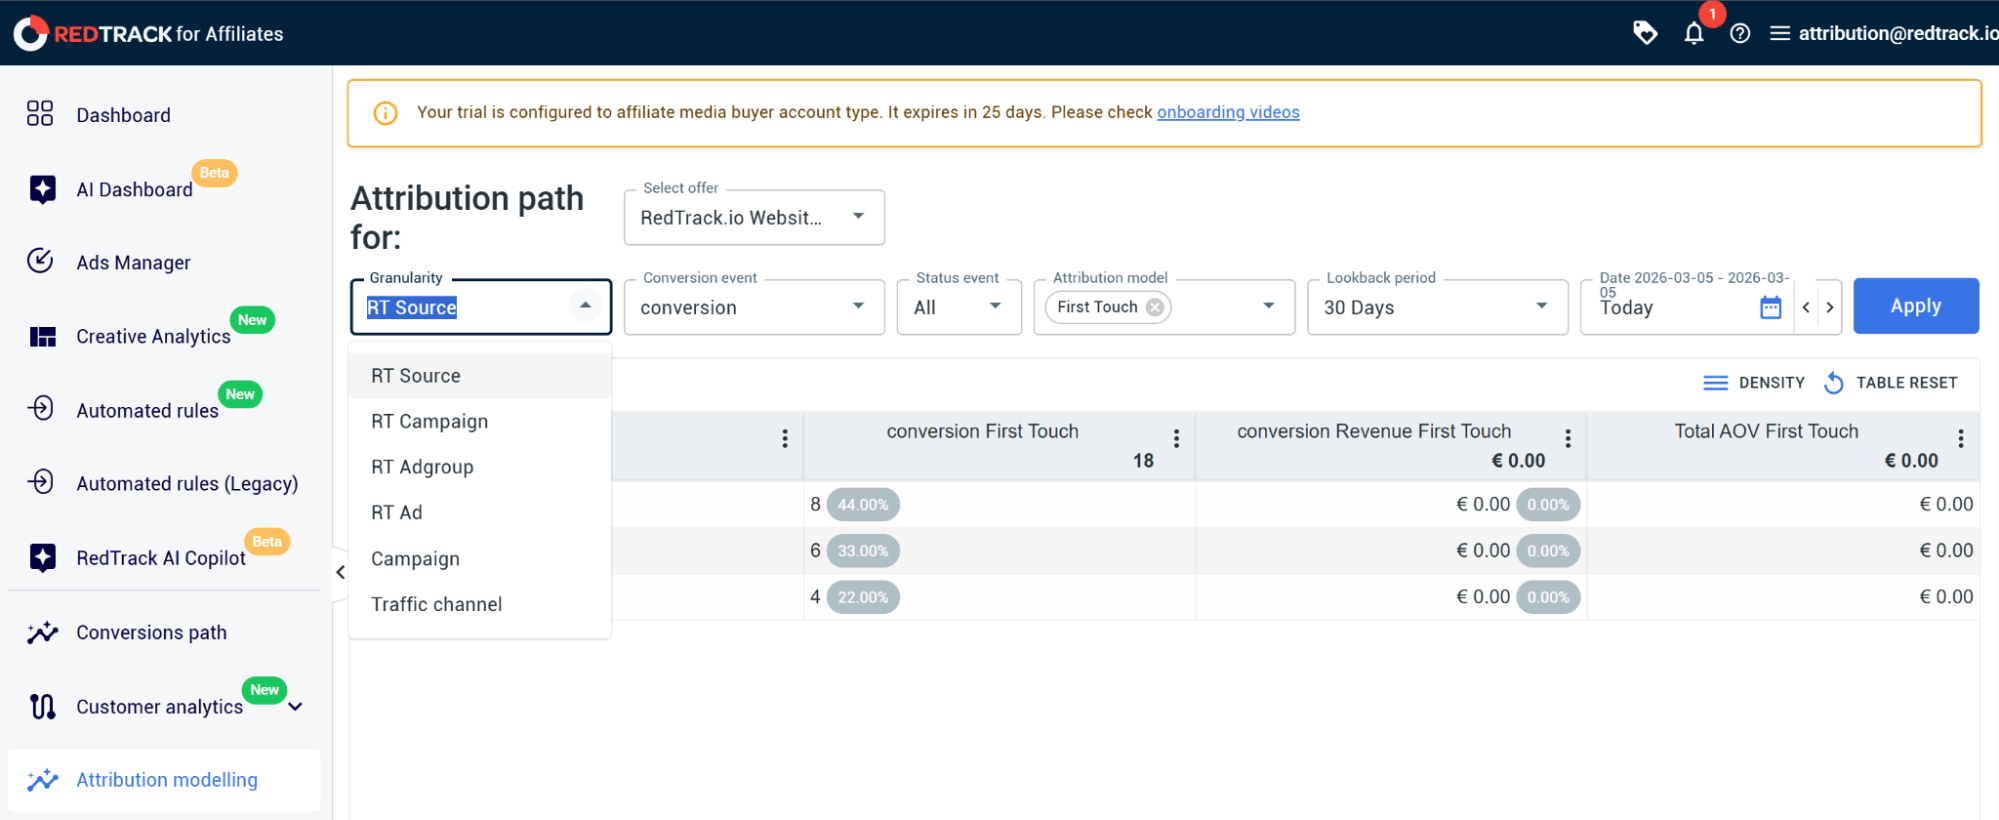Apply the selected filters
The width and height of the screenshot is (1999, 820).
tap(1915, 306)
